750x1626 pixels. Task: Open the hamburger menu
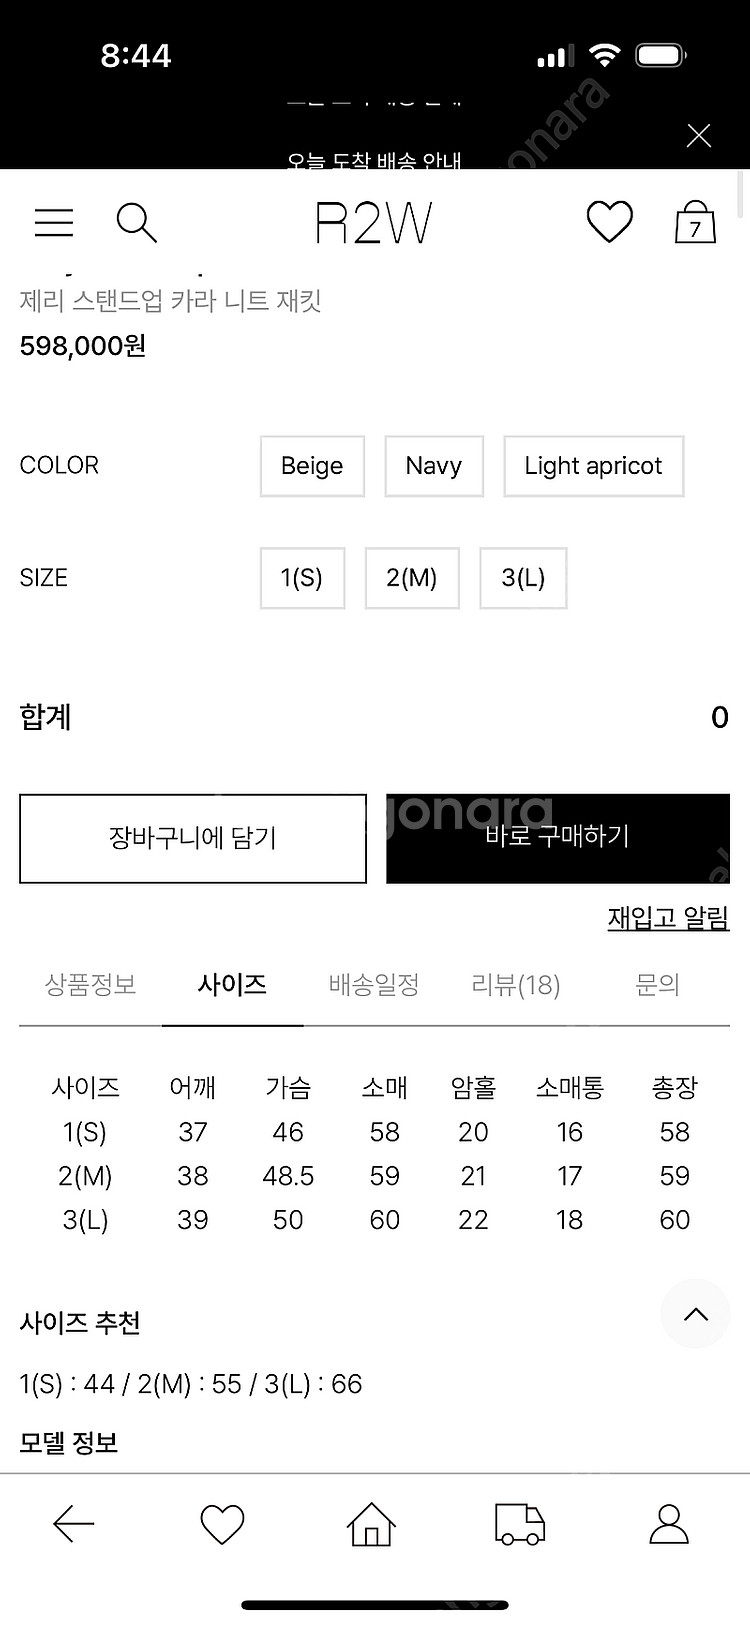pos(54,222)
